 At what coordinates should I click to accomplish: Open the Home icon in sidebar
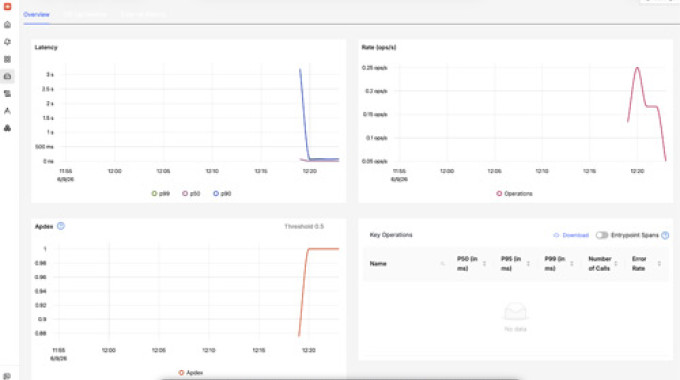[x=7, y=25]
